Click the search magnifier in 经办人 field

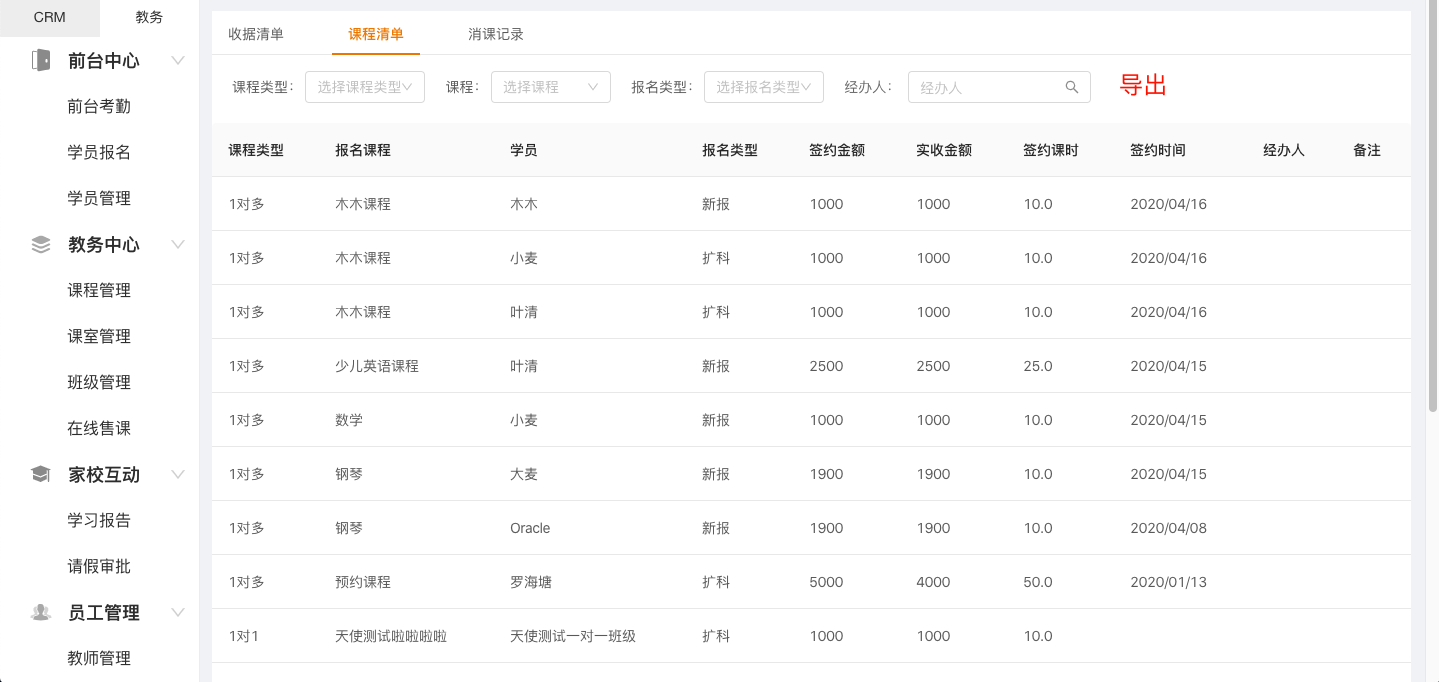(x=1072, y=87)
